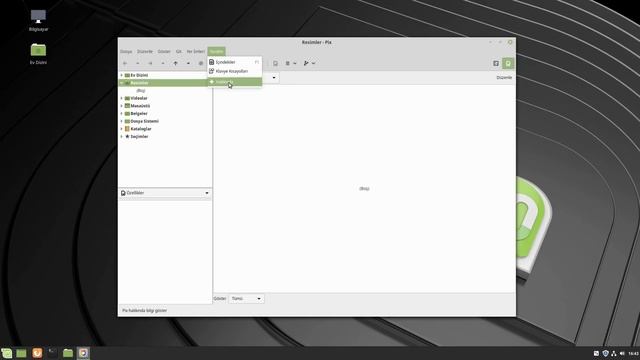
Task: Open the Tümü filter dropdown
Action: tap(246, 298)
